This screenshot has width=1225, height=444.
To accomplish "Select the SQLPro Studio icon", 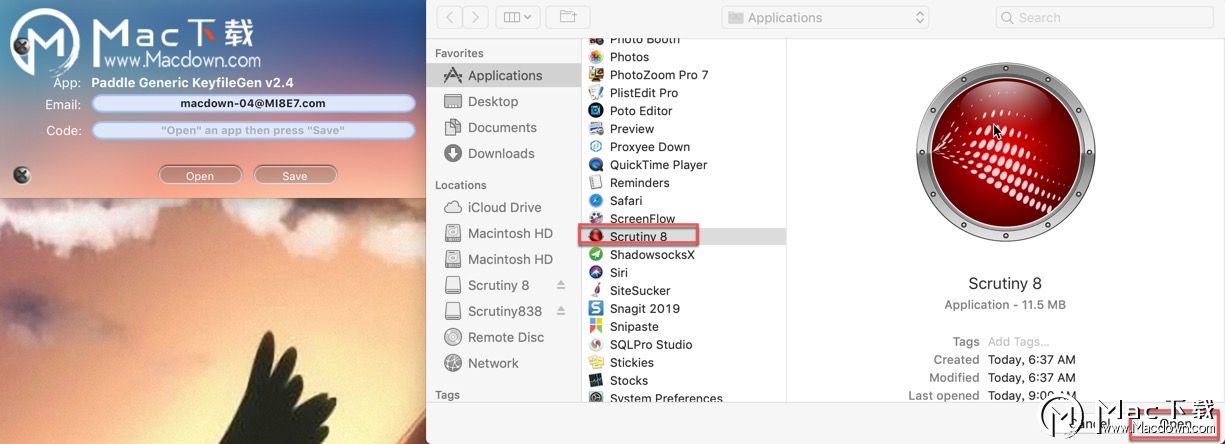I will point(596,345).
